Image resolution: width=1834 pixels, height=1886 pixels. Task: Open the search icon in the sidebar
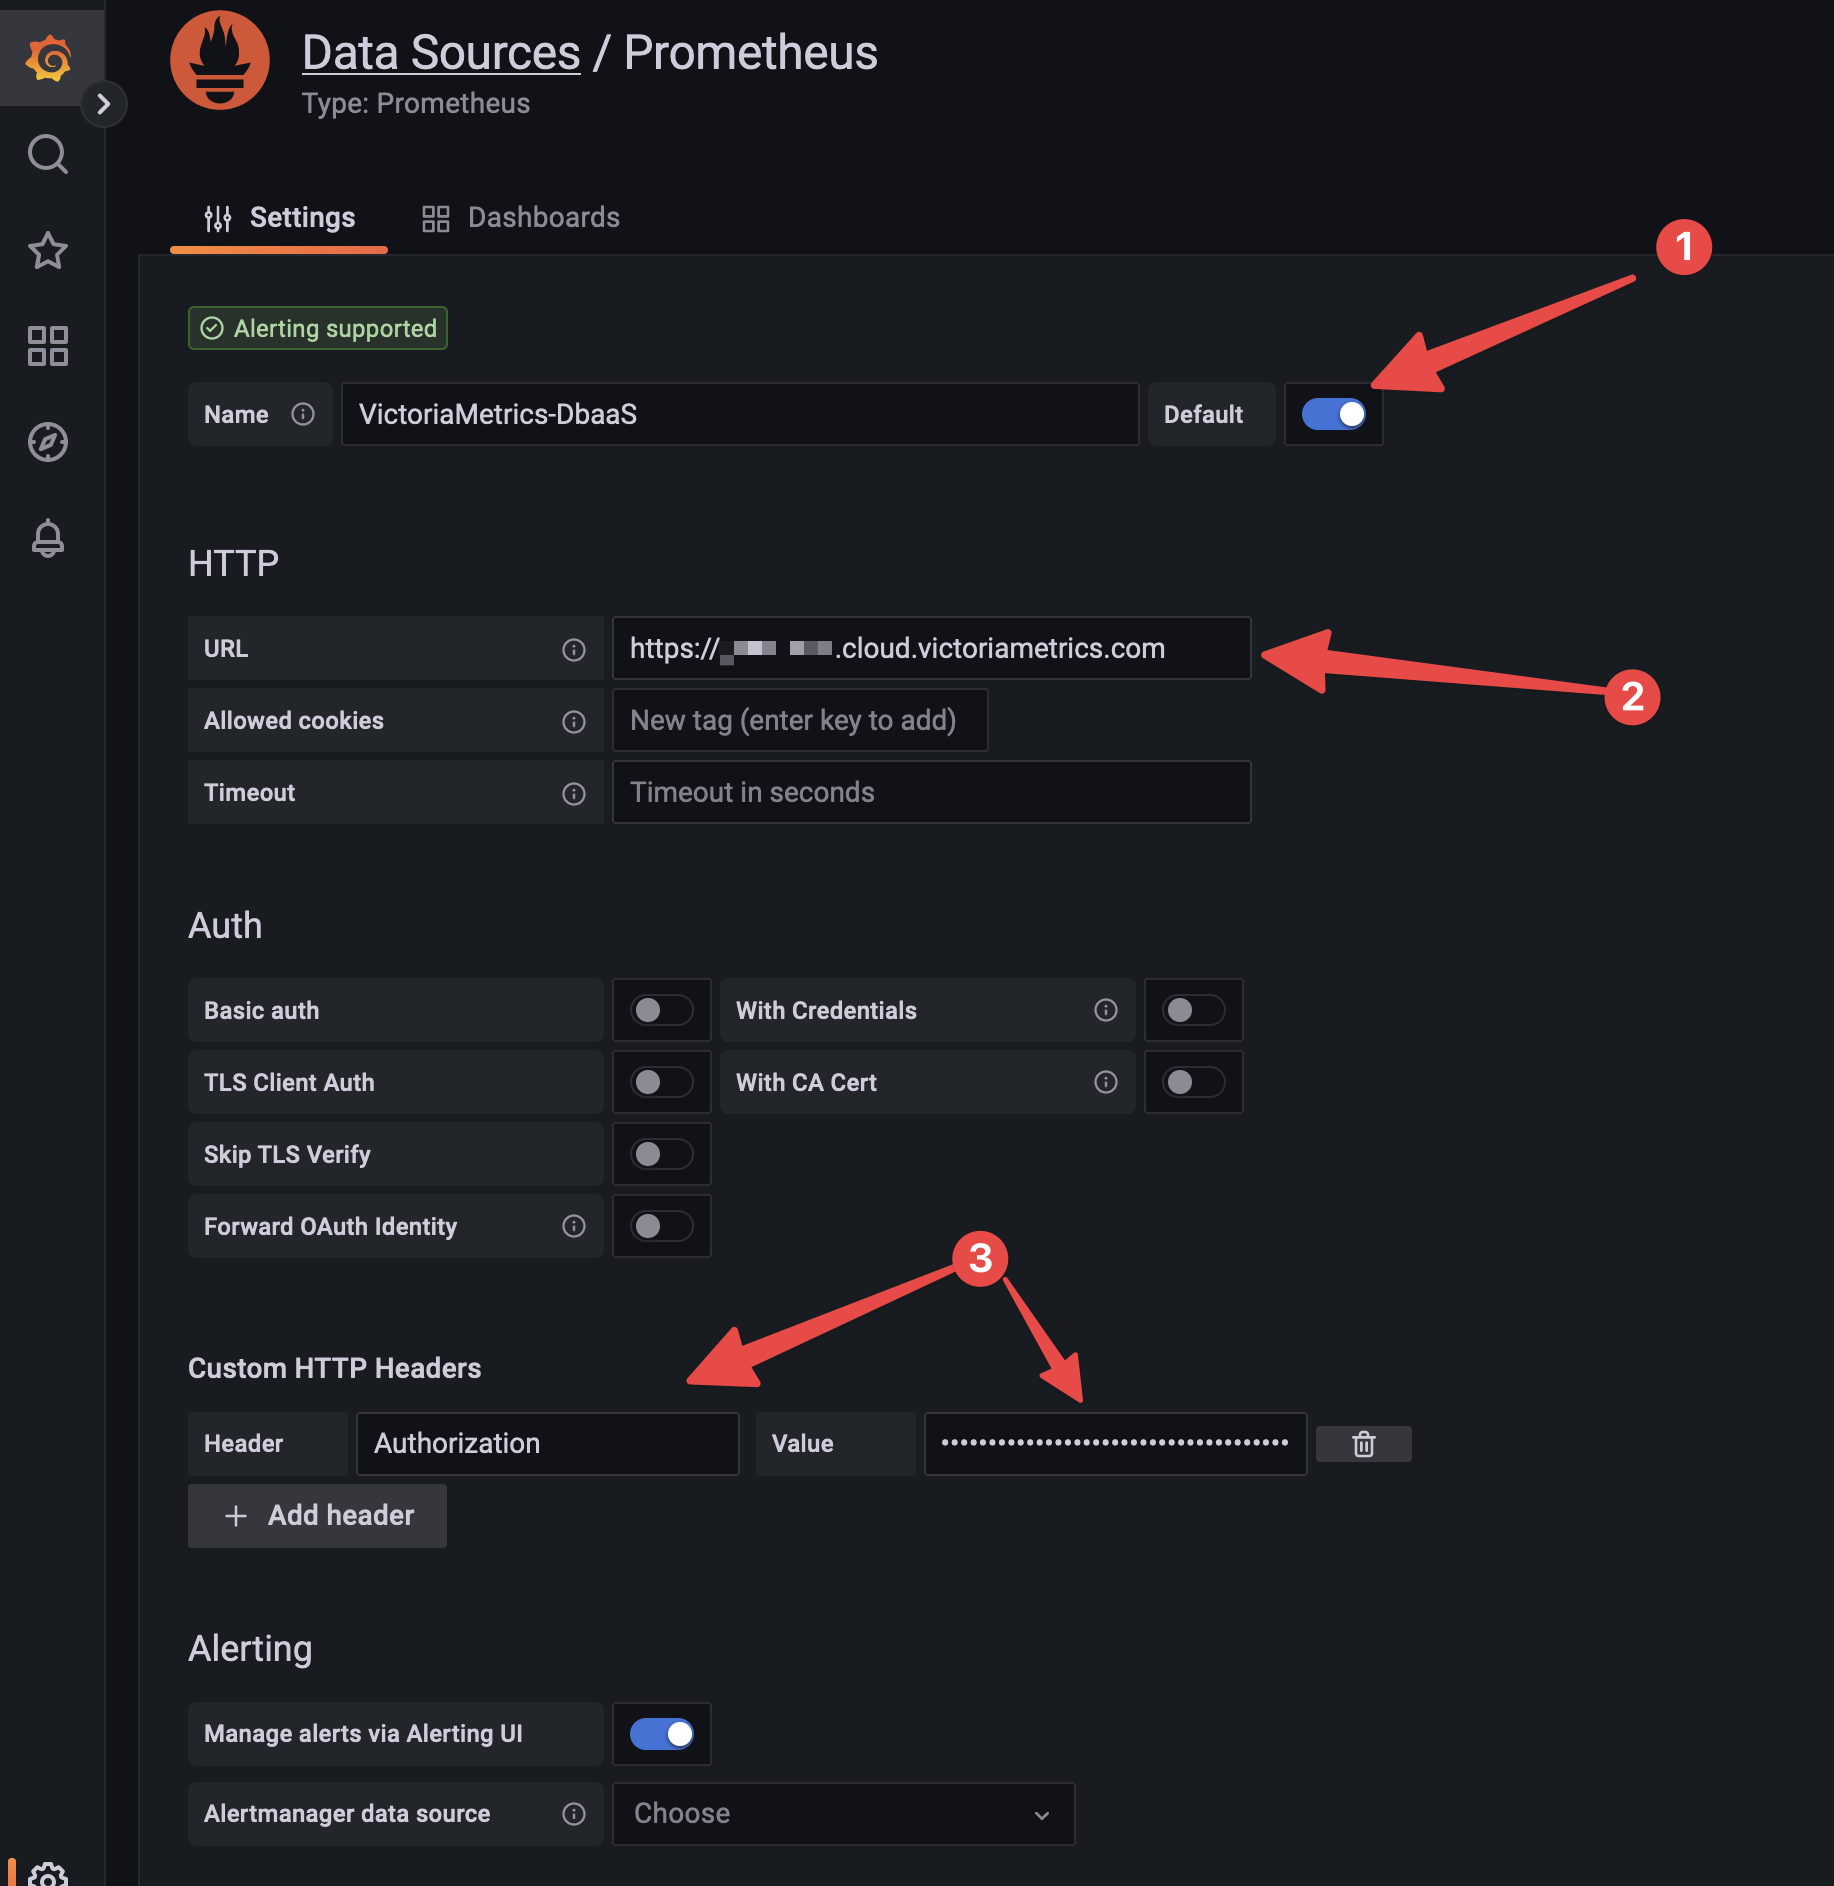48,154
